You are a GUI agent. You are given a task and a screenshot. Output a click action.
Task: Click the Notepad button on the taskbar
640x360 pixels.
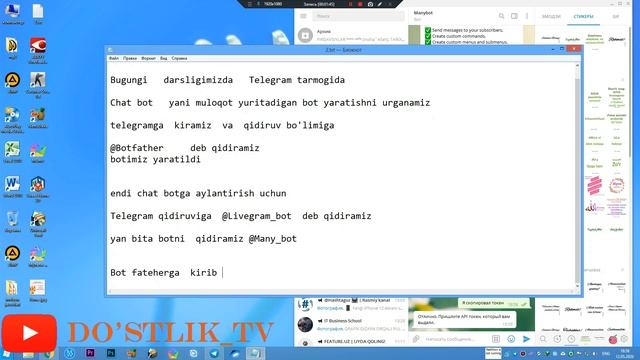click(x=255, y=353)
